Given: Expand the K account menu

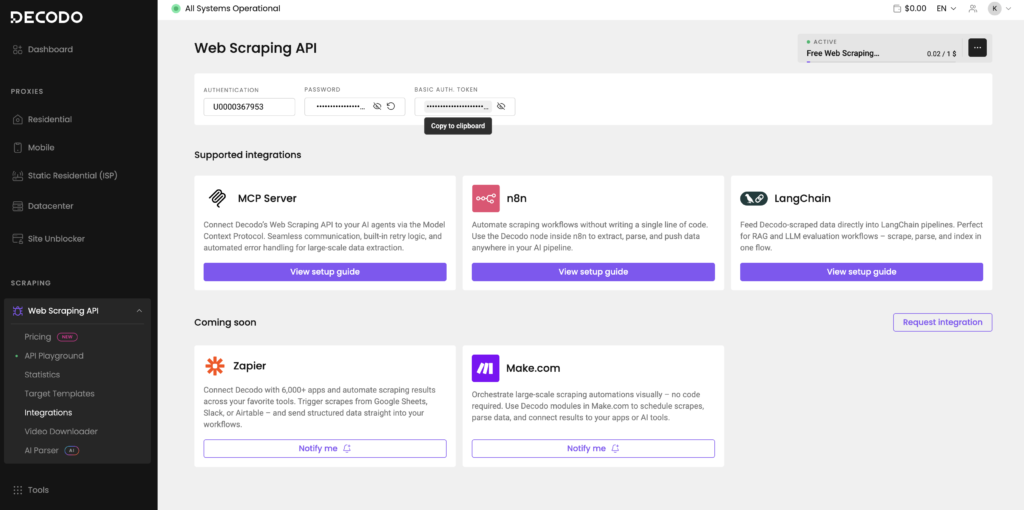Looking at the screenshot, I should coord(998,8).
